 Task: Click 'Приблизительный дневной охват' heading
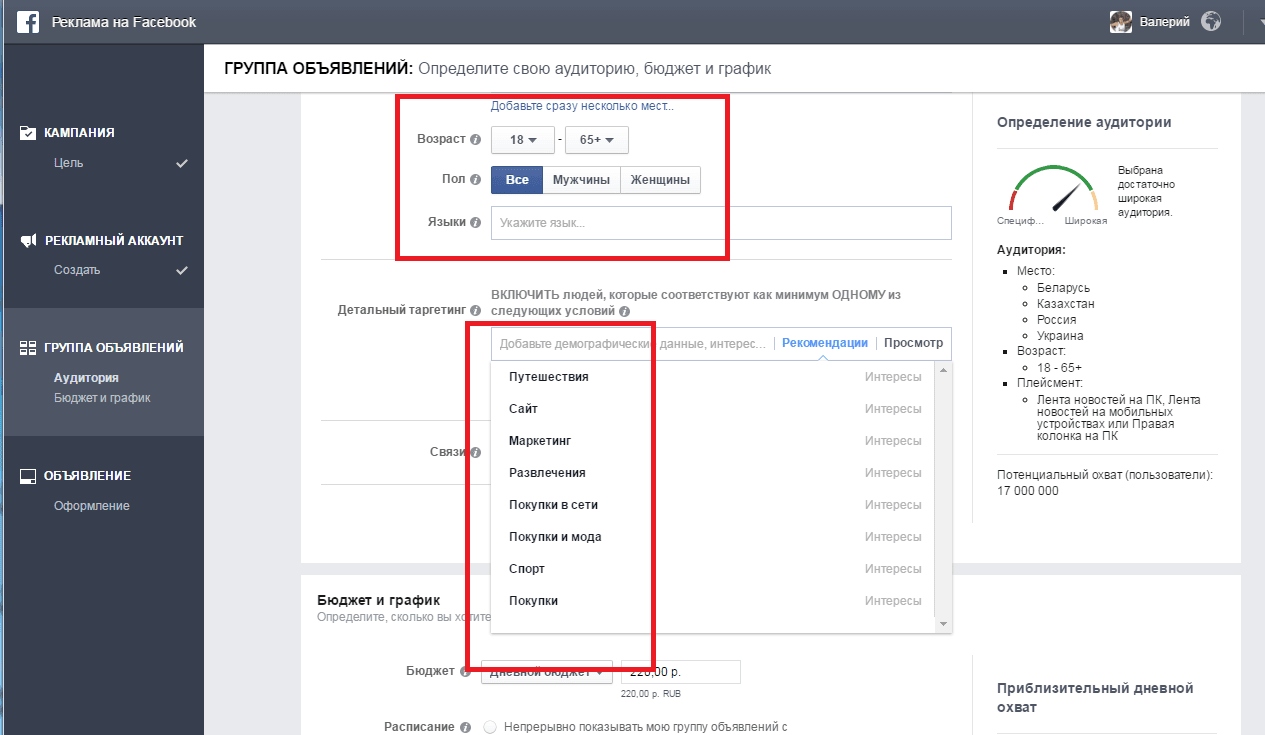coord(1095,698)
